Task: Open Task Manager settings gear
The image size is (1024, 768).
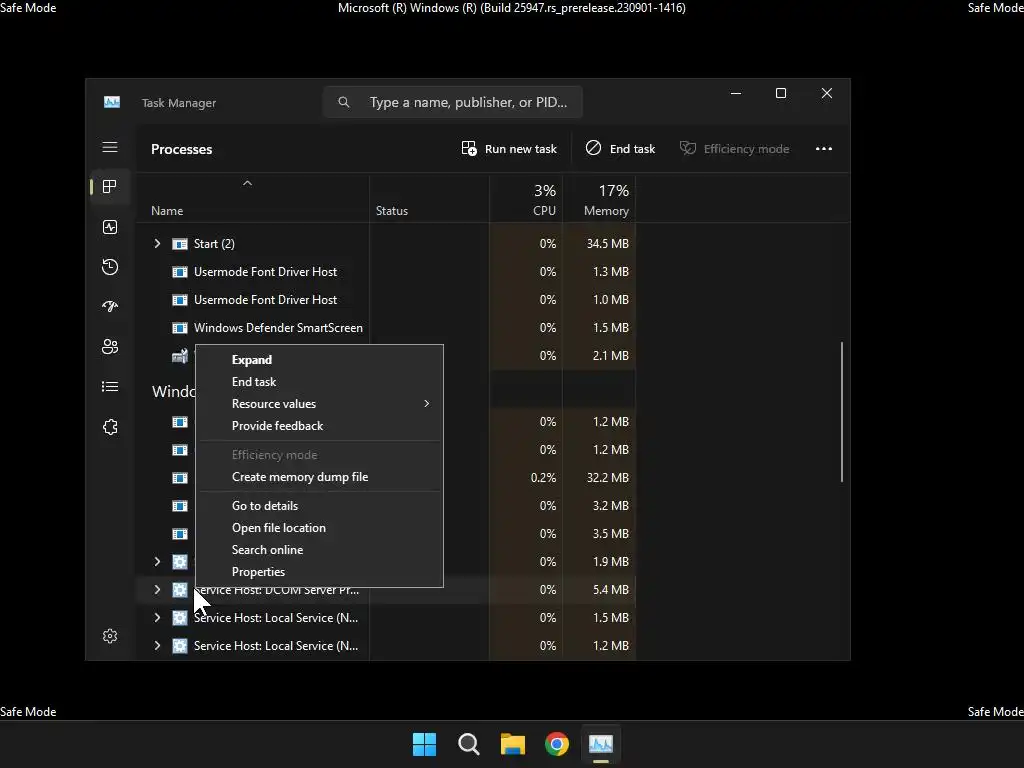Action: (x=110, y=636)
